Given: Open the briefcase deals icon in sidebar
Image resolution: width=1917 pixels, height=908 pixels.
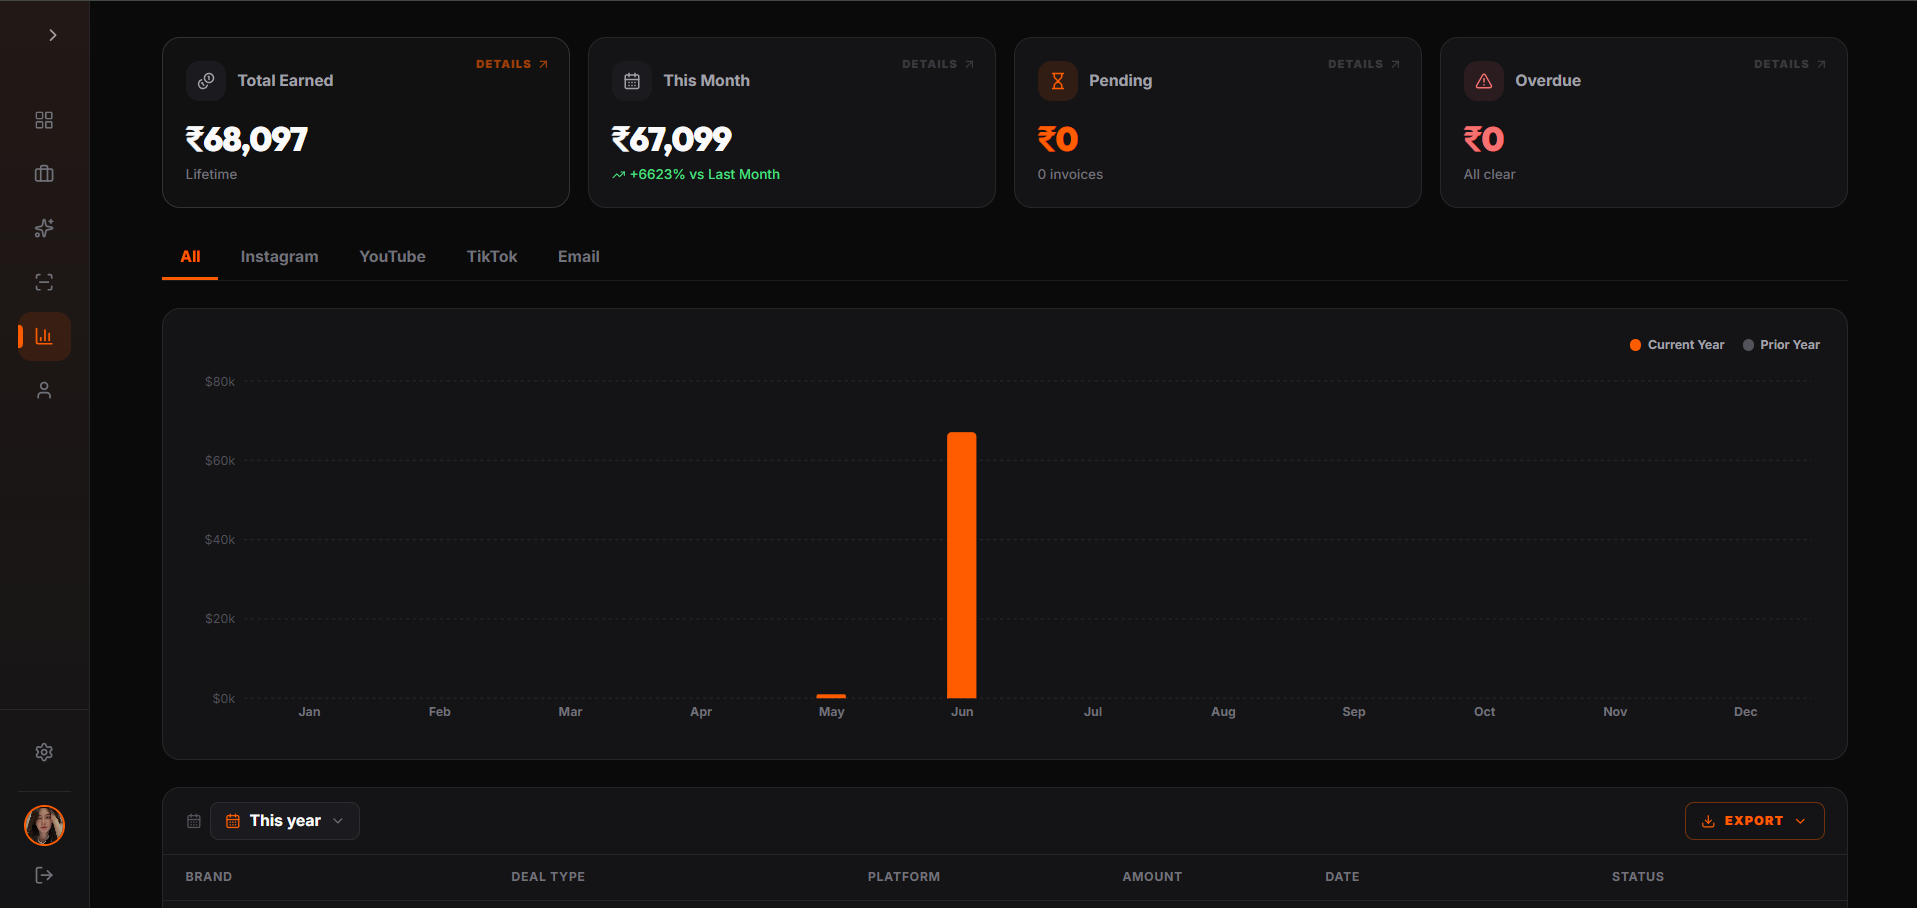Looking at the screenshot, I should click(44, 174).
